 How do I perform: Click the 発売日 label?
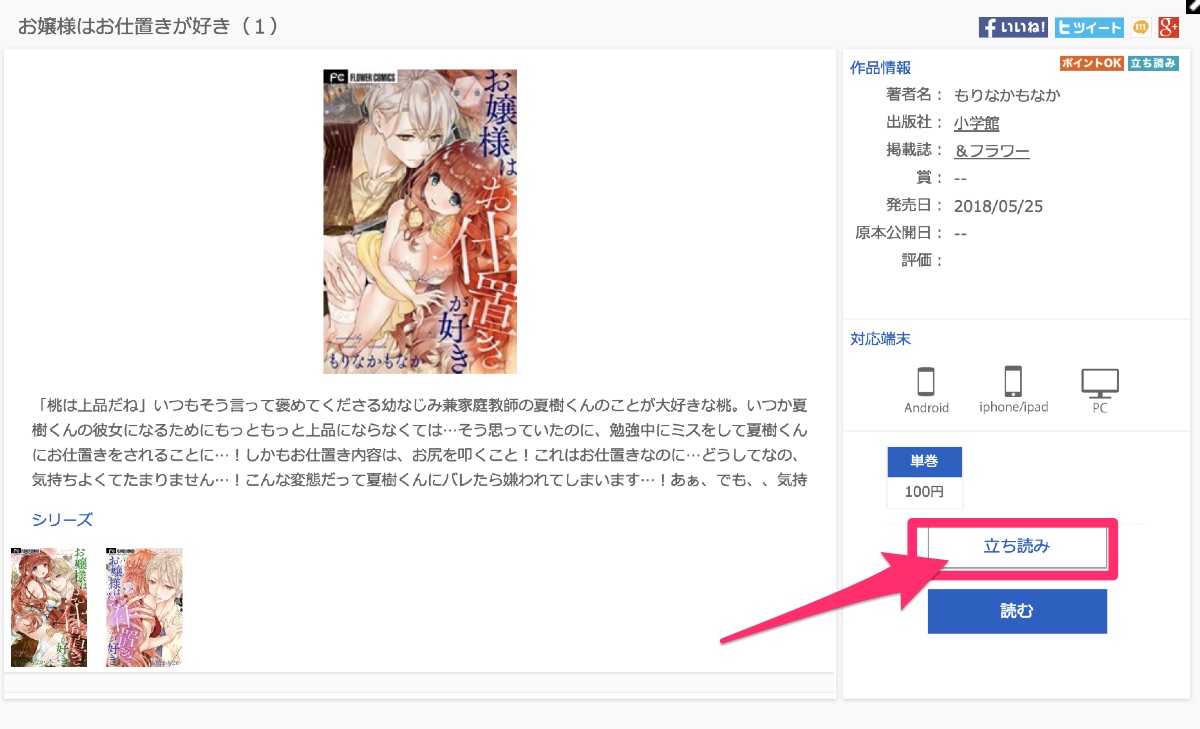pos(914,206)
